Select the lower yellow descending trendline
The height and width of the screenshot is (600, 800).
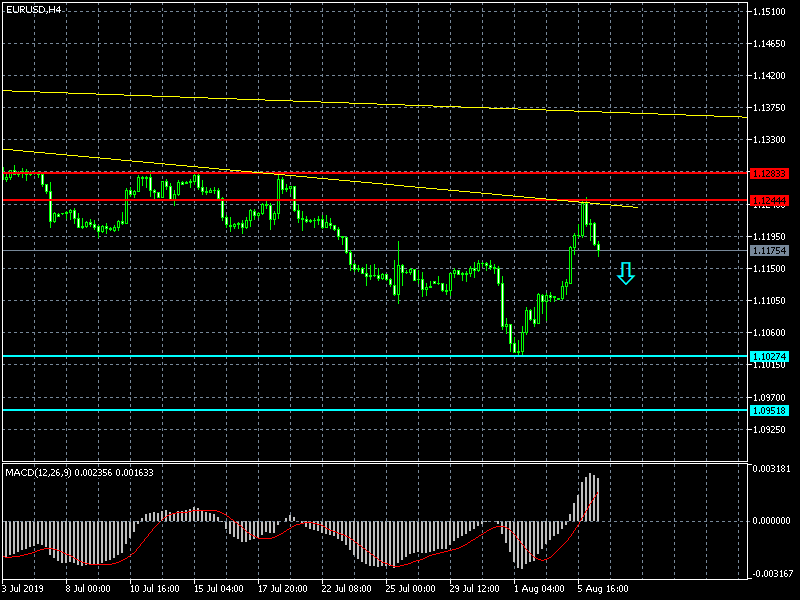(x=320, y=178)
